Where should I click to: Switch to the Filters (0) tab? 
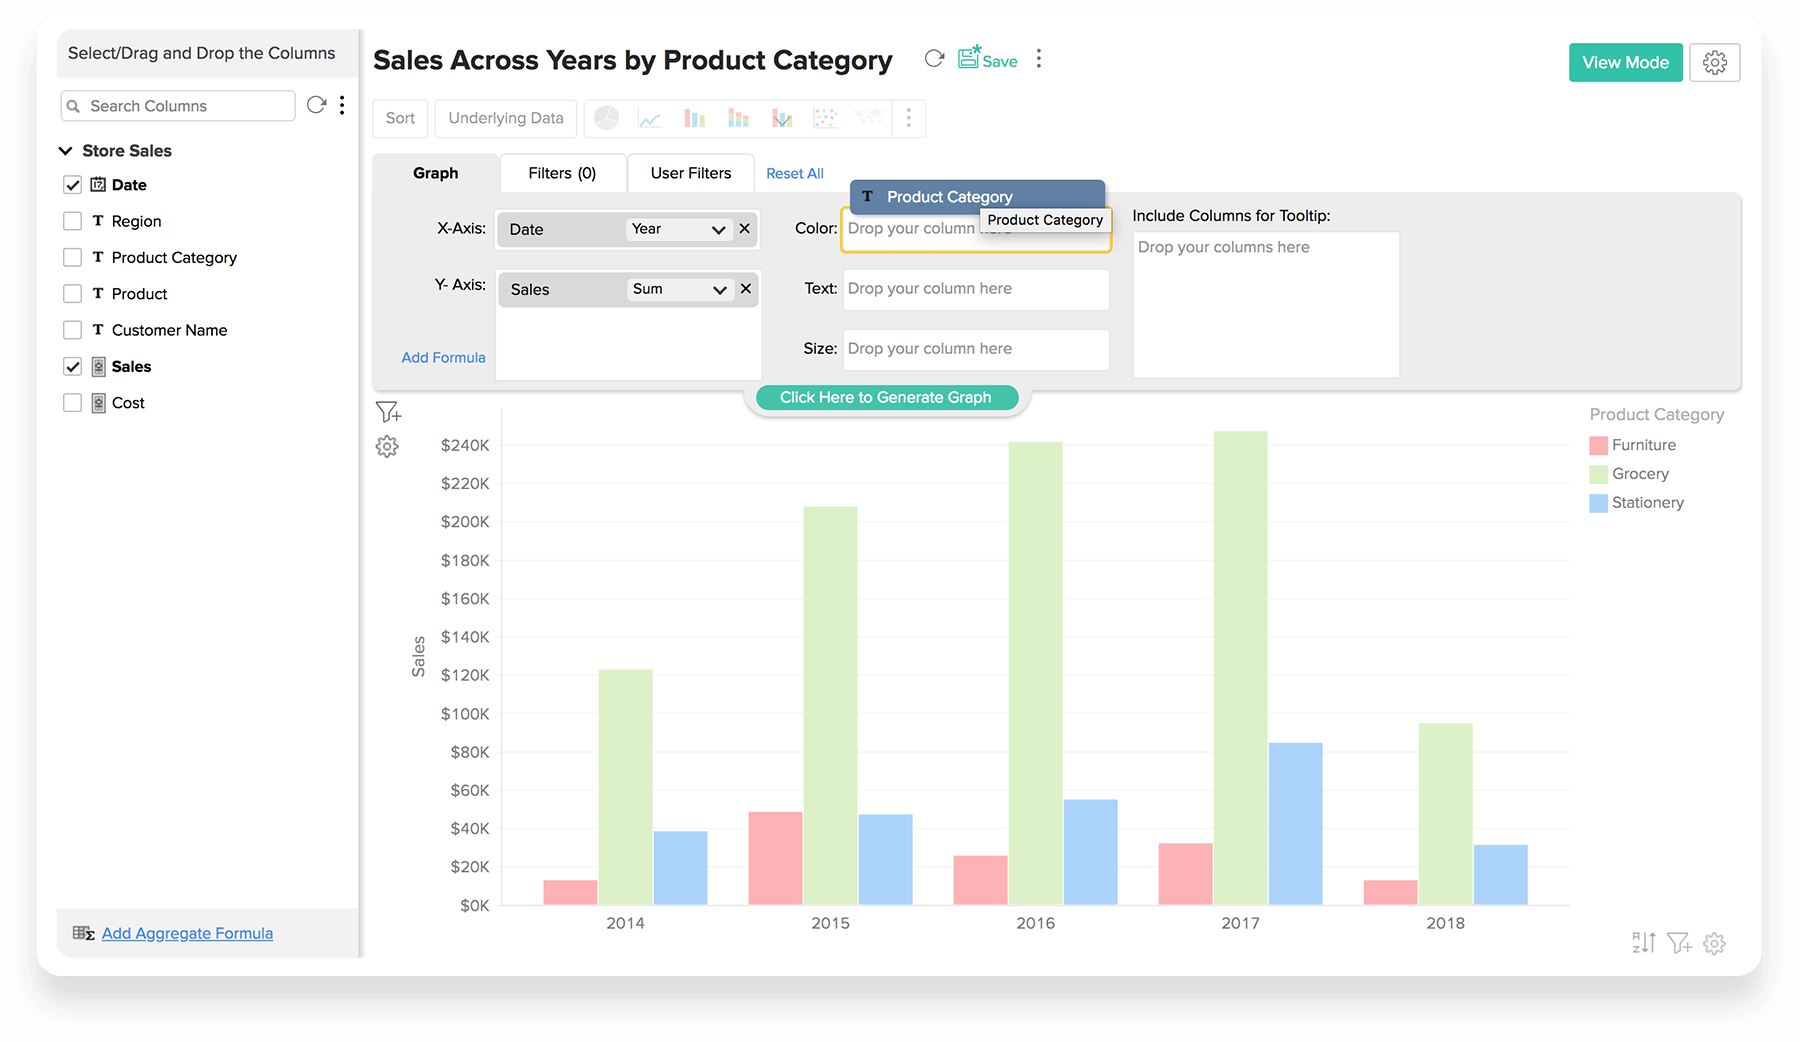pyautogui.click(x=562, y=173)
